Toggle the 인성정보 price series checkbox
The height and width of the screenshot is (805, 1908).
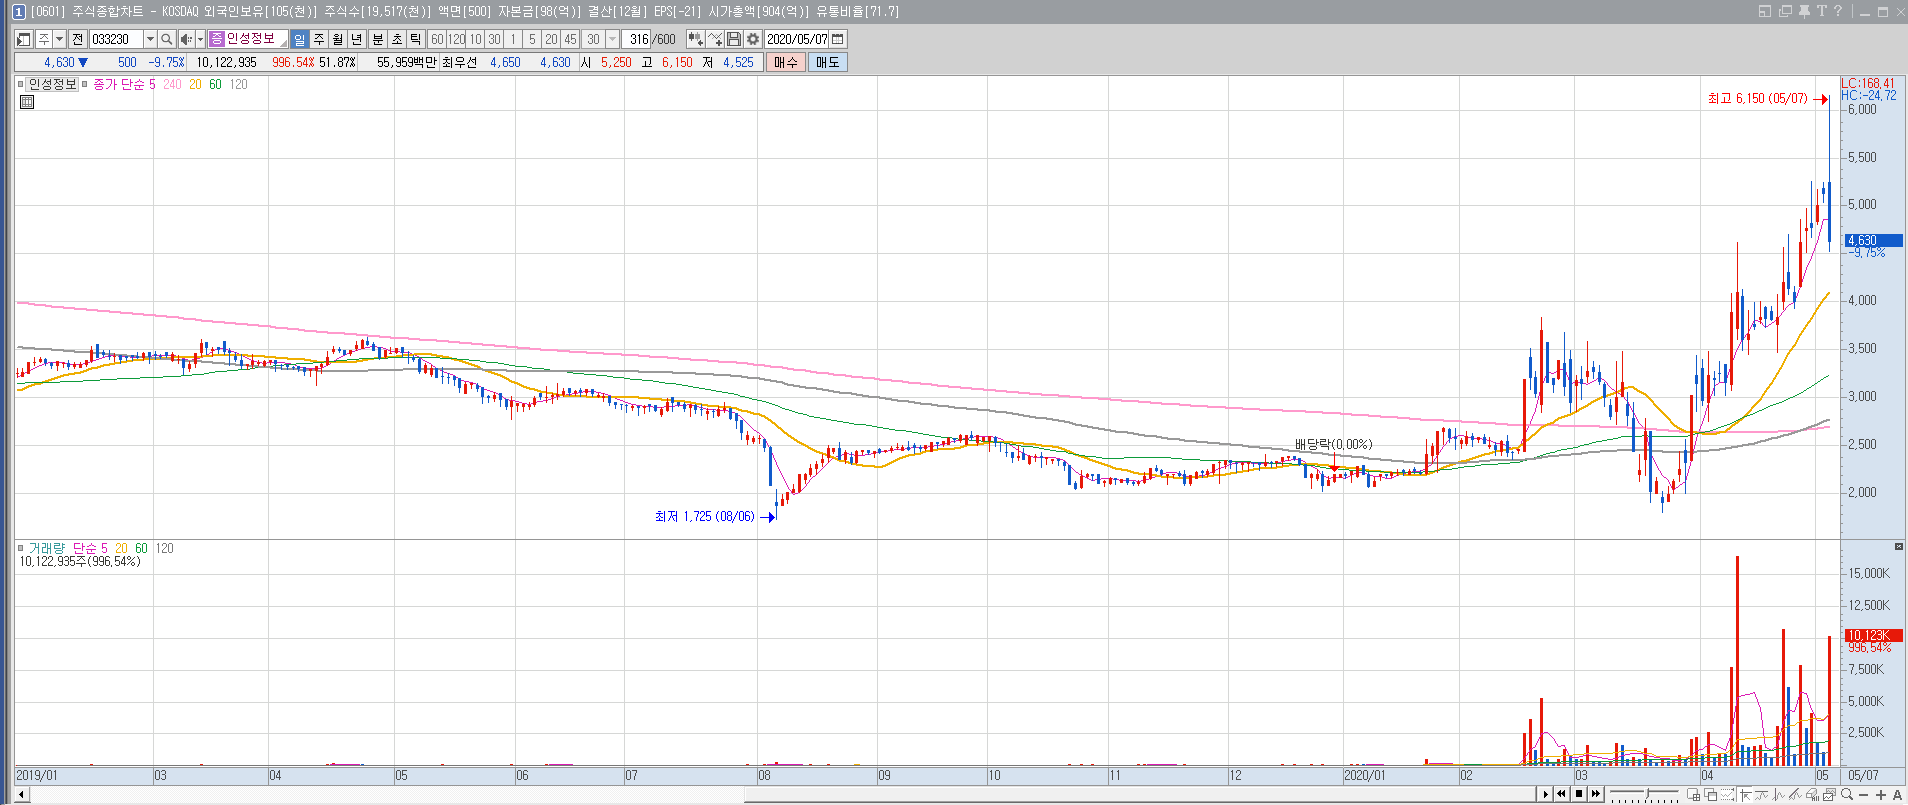coord(21,84)
